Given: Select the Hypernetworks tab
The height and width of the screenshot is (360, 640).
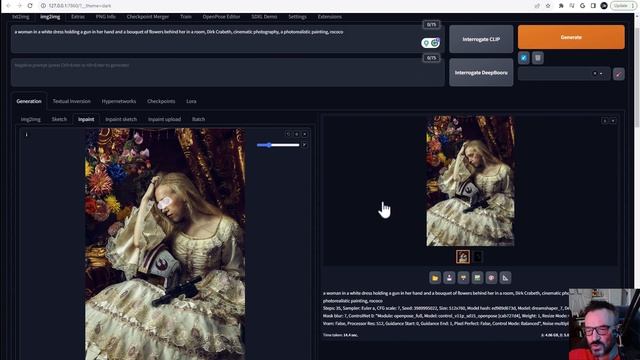Looking at the screenshot, I should coord(119,101).
